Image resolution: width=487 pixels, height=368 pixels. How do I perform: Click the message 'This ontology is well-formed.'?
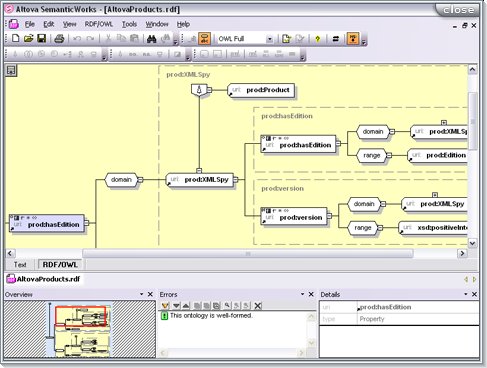coord(211,315)
